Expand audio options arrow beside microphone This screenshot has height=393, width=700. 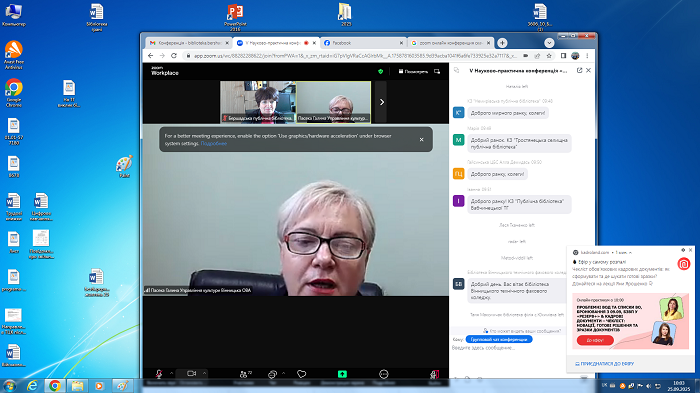coord(171,373)
